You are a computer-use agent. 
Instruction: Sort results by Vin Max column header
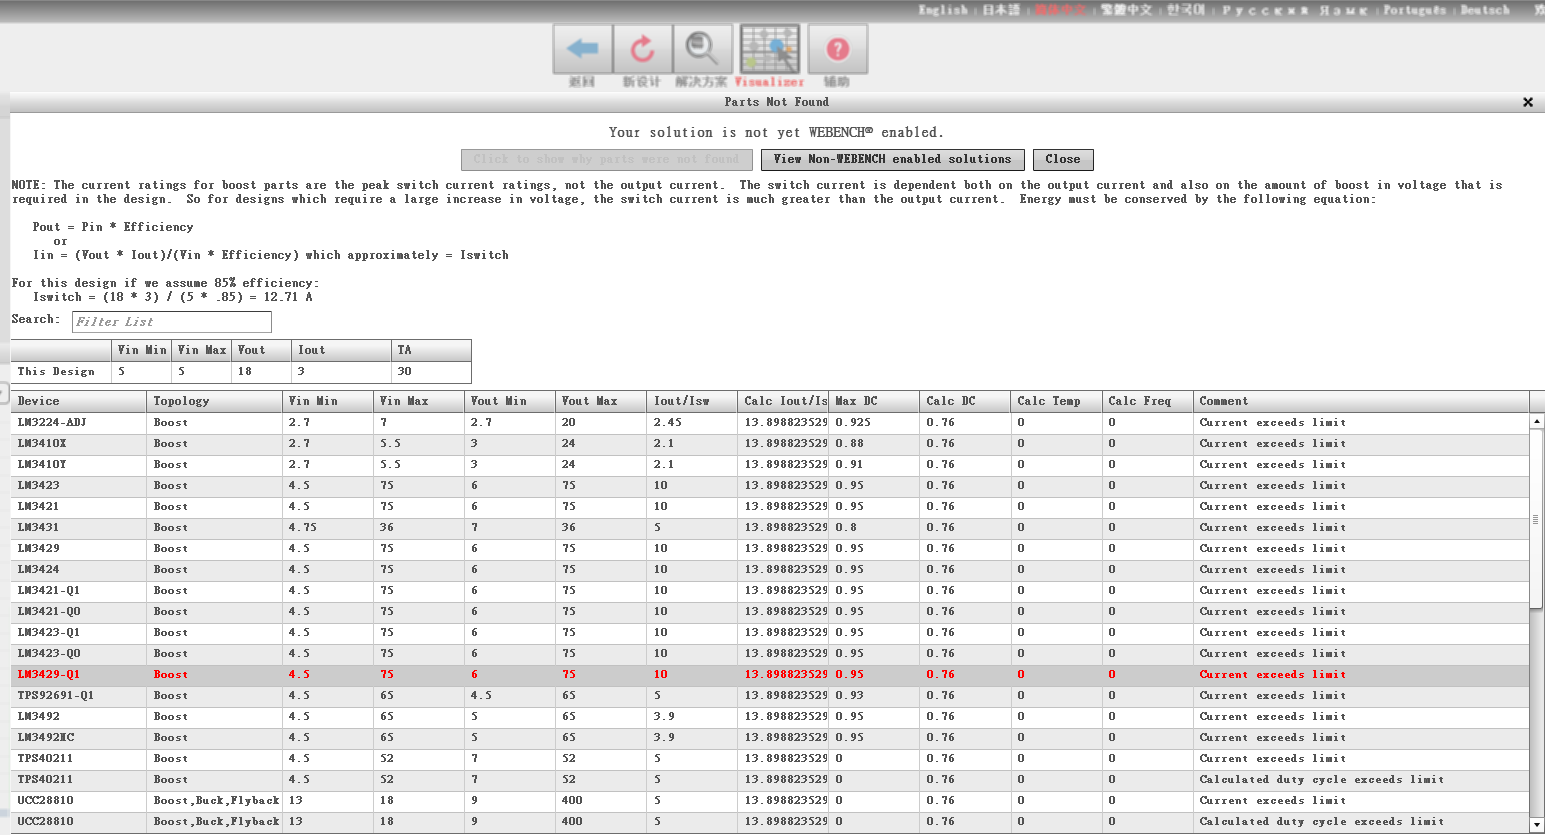click(x=419, y=401)
